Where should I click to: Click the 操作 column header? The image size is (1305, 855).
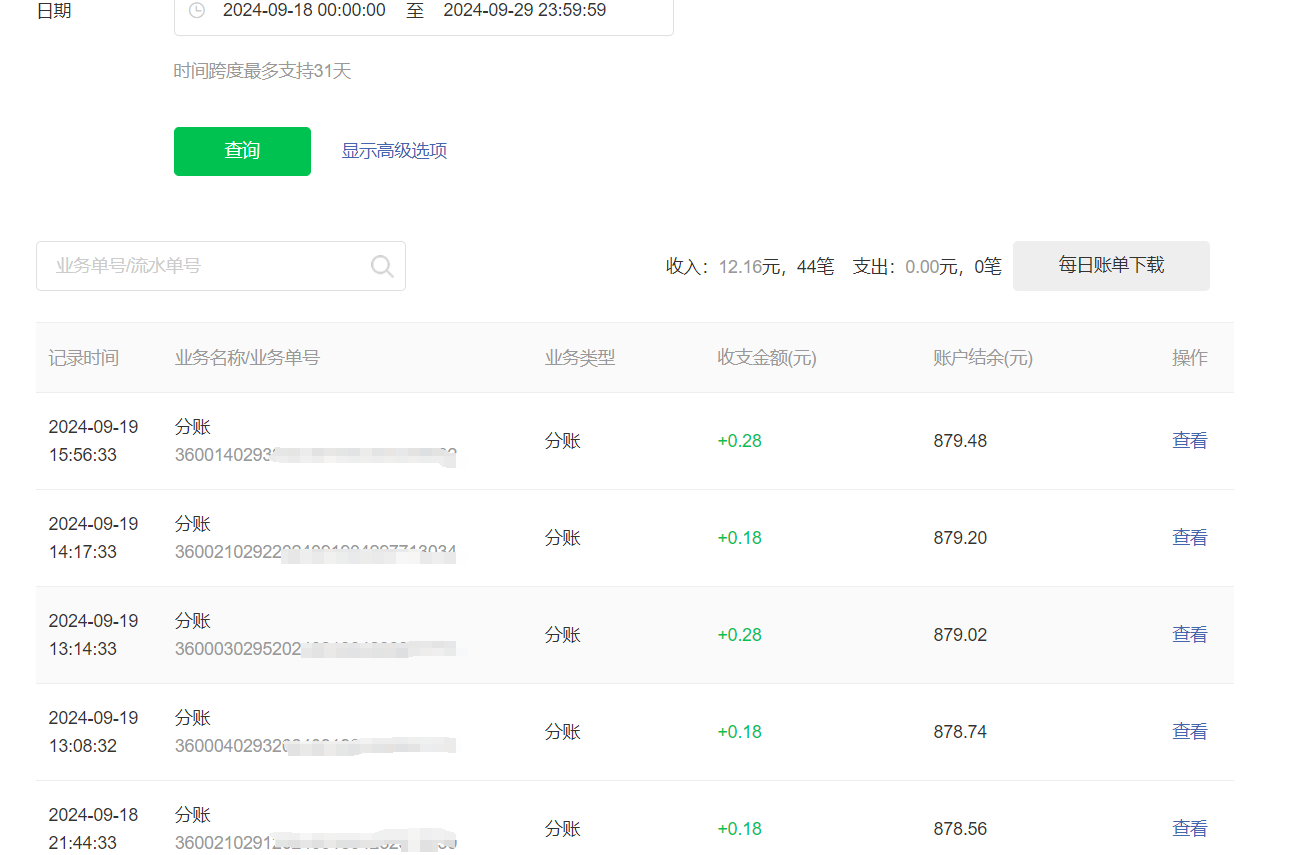(1190, 358)
